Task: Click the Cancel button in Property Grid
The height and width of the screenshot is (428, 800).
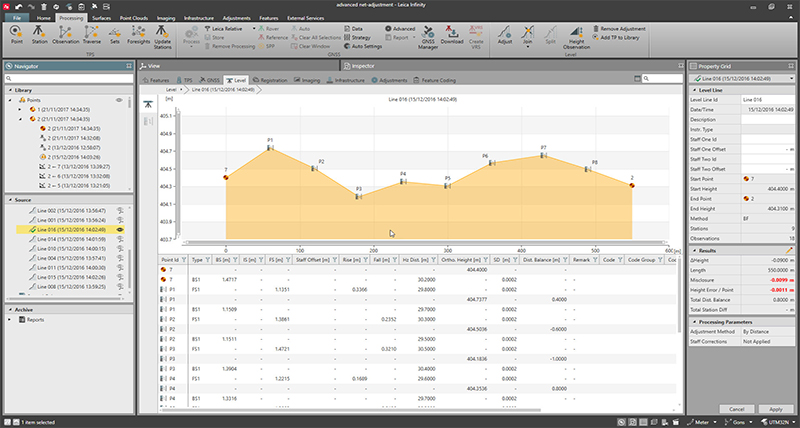Action: click(x=737, y=409)
